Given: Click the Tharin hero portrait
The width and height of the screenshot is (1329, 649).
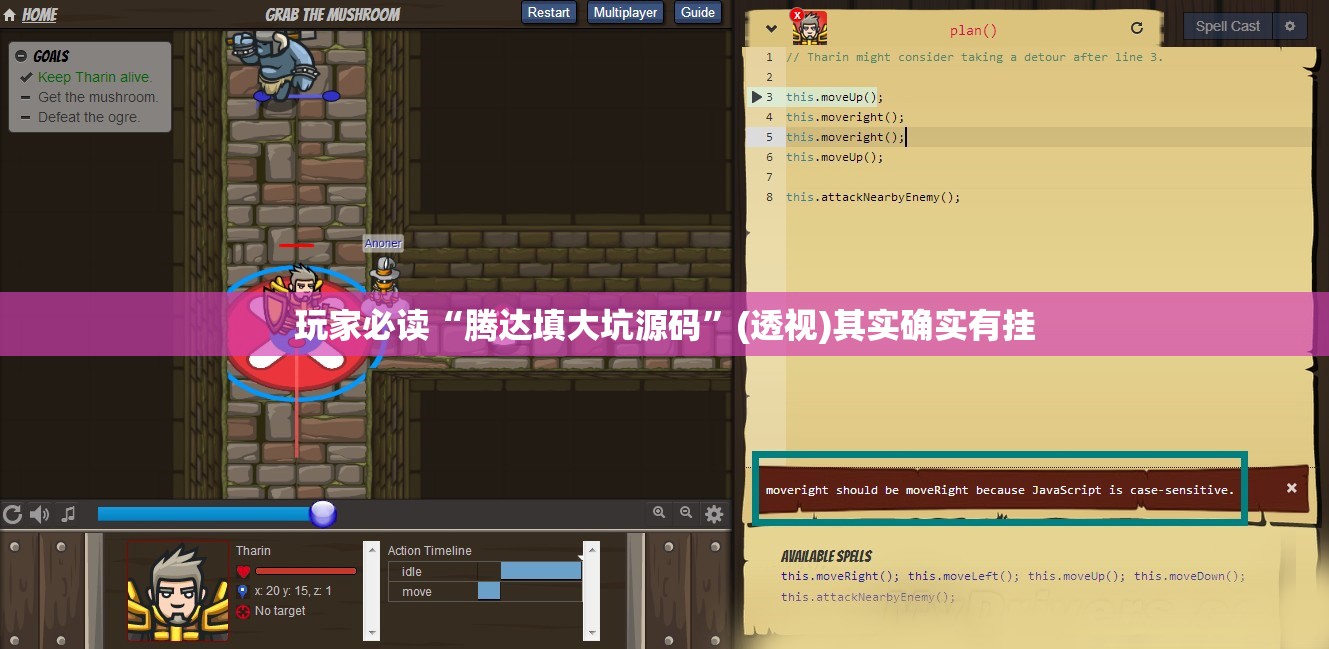Looking at the screenshot, I should (x=178, y=590).
